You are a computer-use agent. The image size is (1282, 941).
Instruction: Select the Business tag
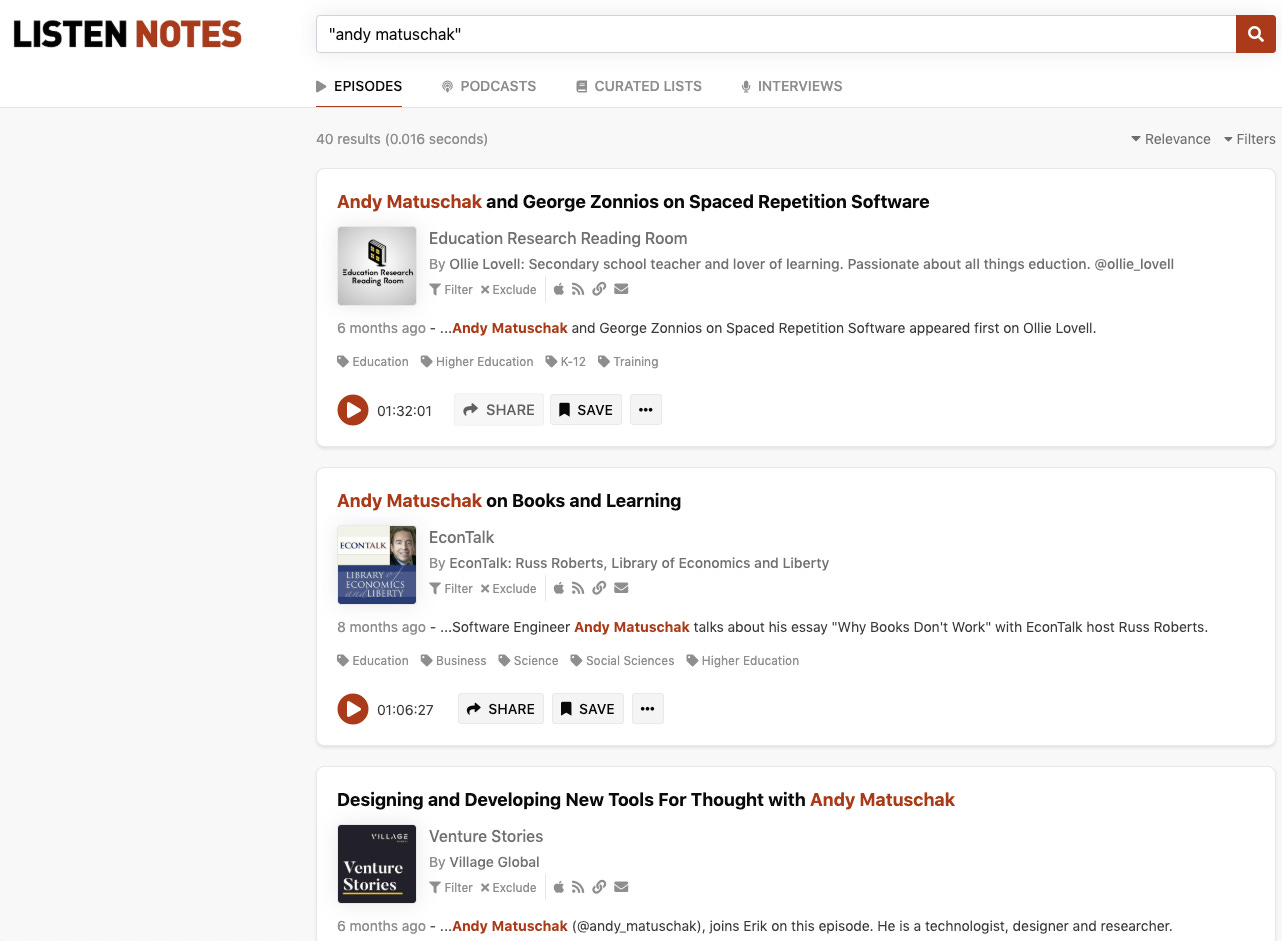click(454, 661)
